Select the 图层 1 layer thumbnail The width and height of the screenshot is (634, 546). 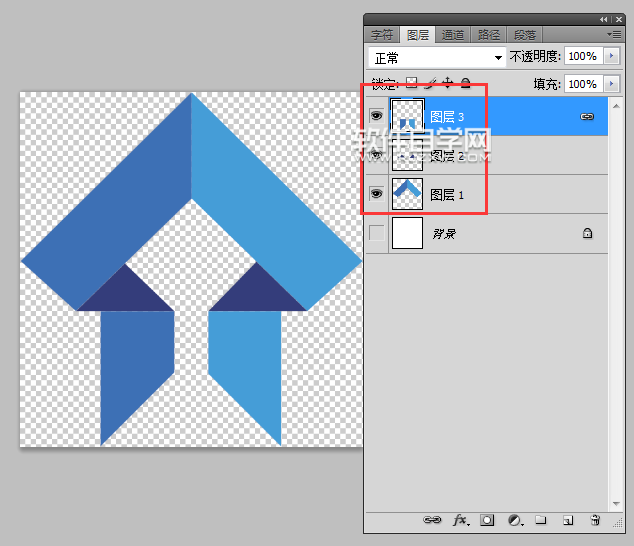click(x=407, y=194)
